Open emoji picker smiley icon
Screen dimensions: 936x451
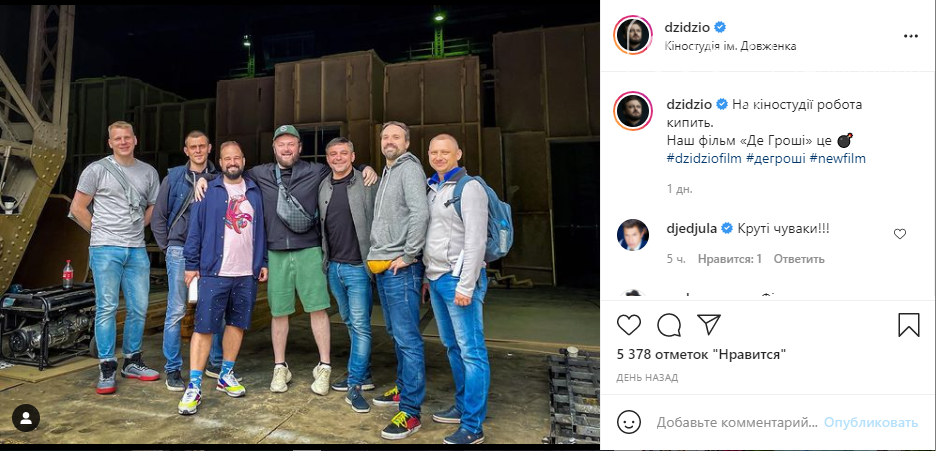(629, 422)
